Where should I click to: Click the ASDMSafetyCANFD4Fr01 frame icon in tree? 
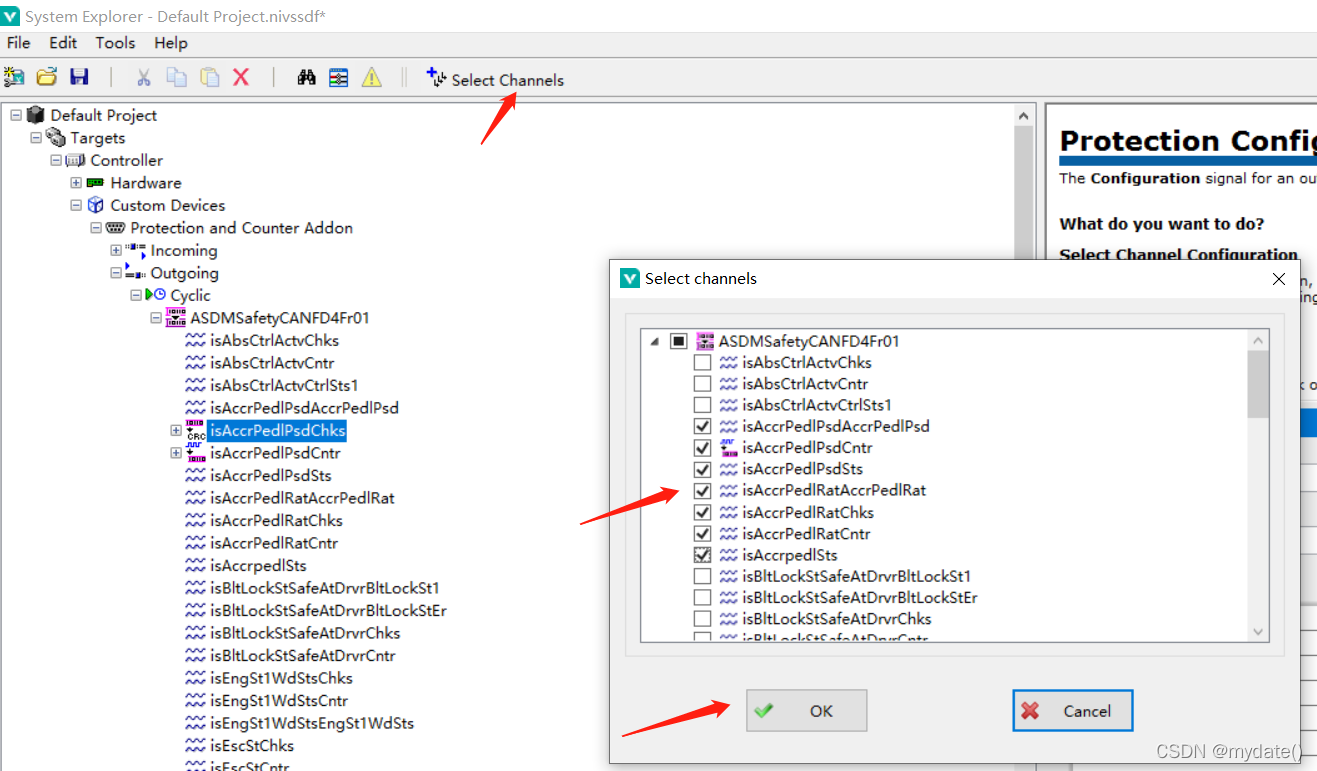[176, 318]
